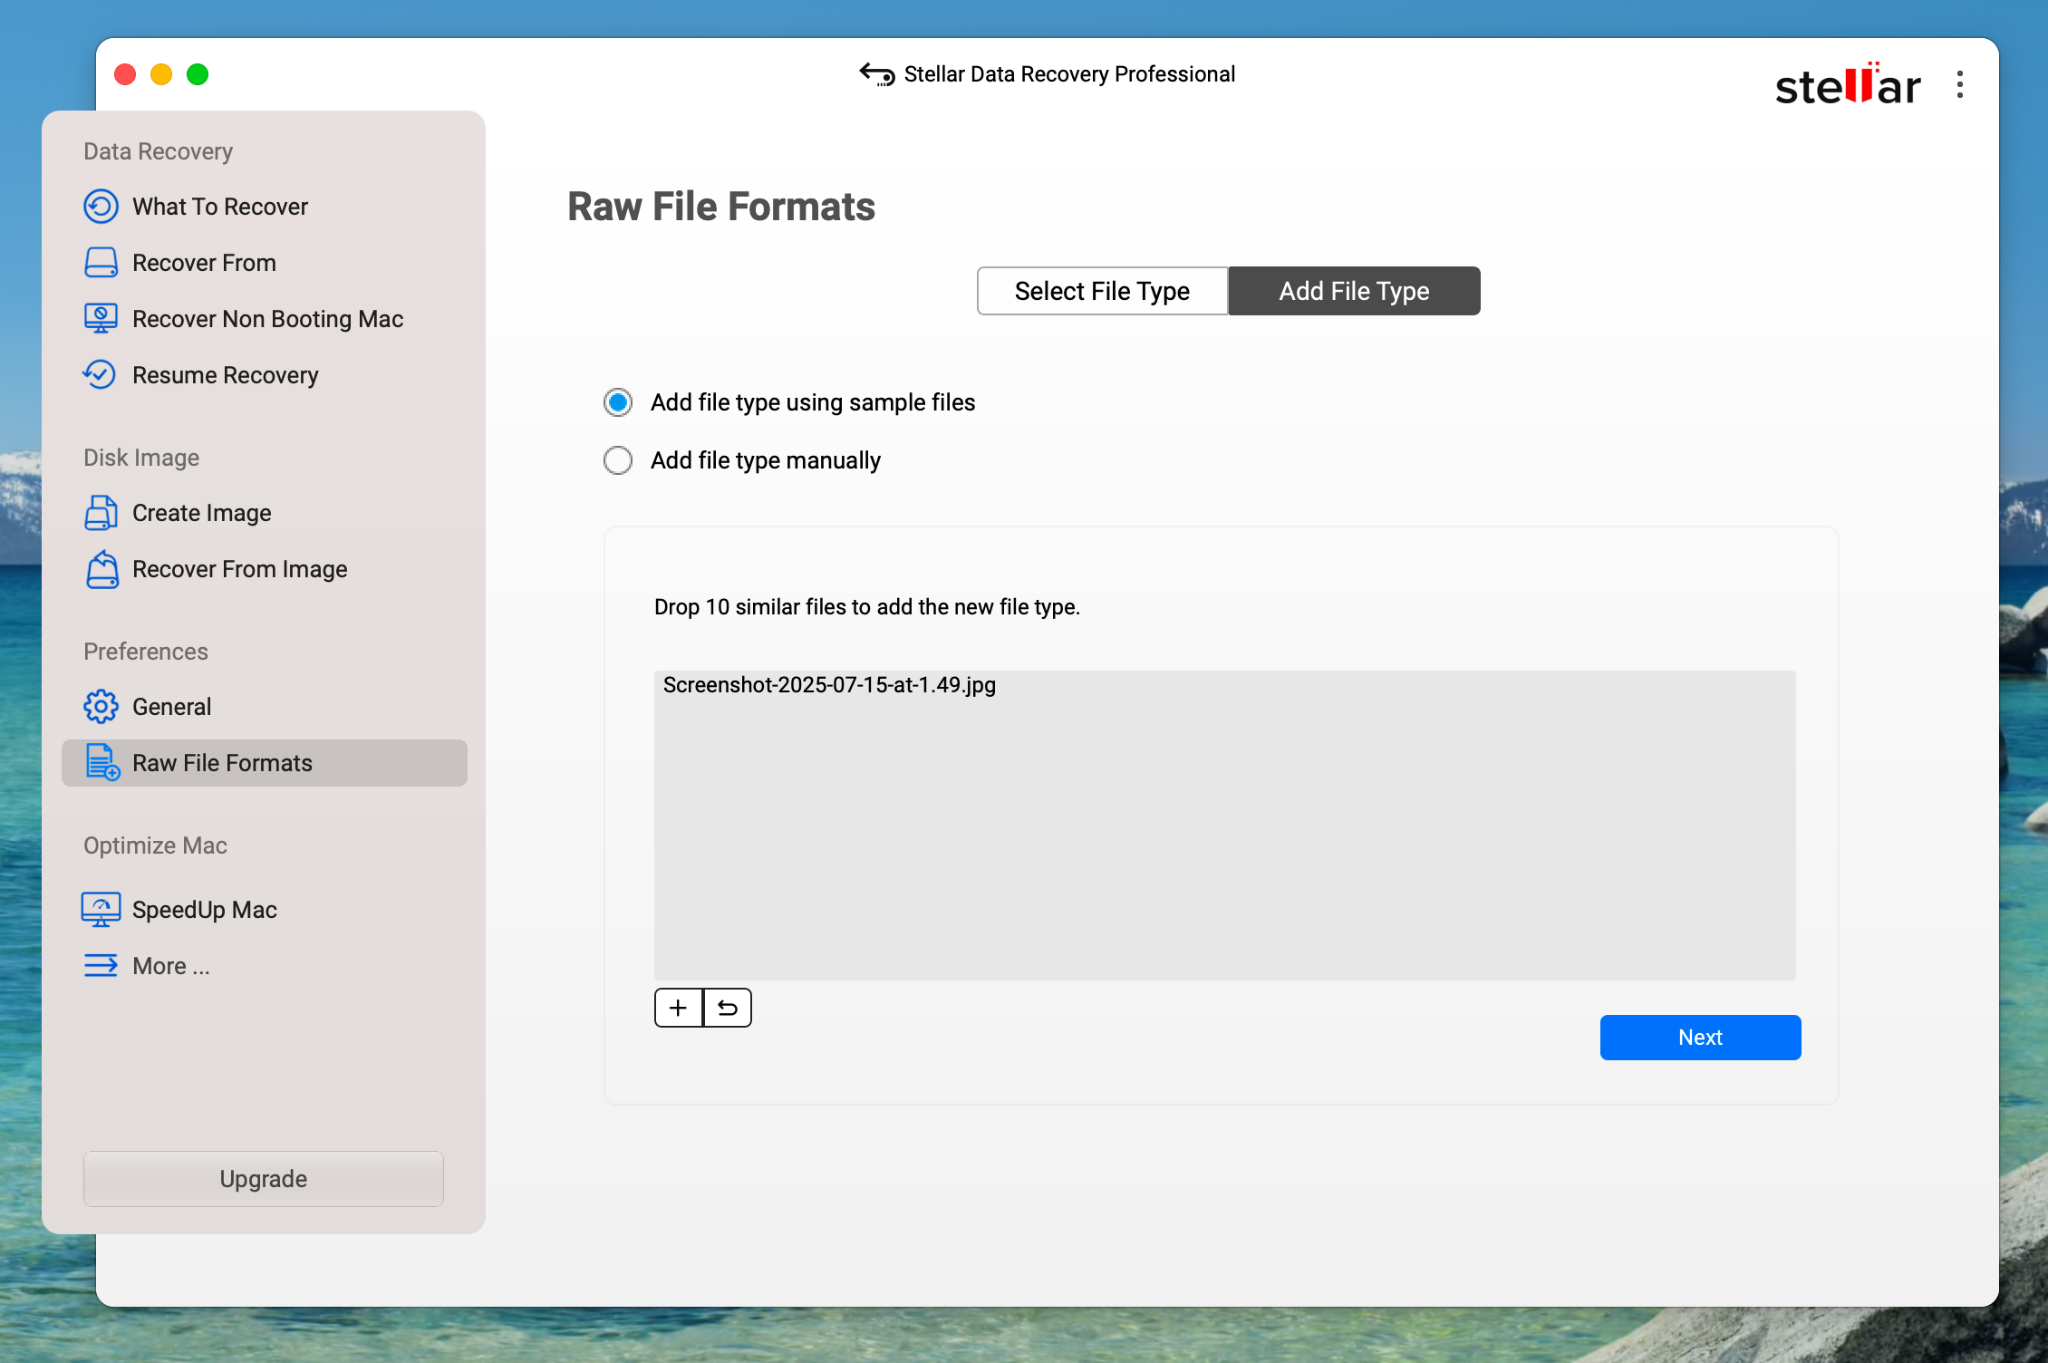
Task: Select Add file type using sample files
Action: point(618,403)
